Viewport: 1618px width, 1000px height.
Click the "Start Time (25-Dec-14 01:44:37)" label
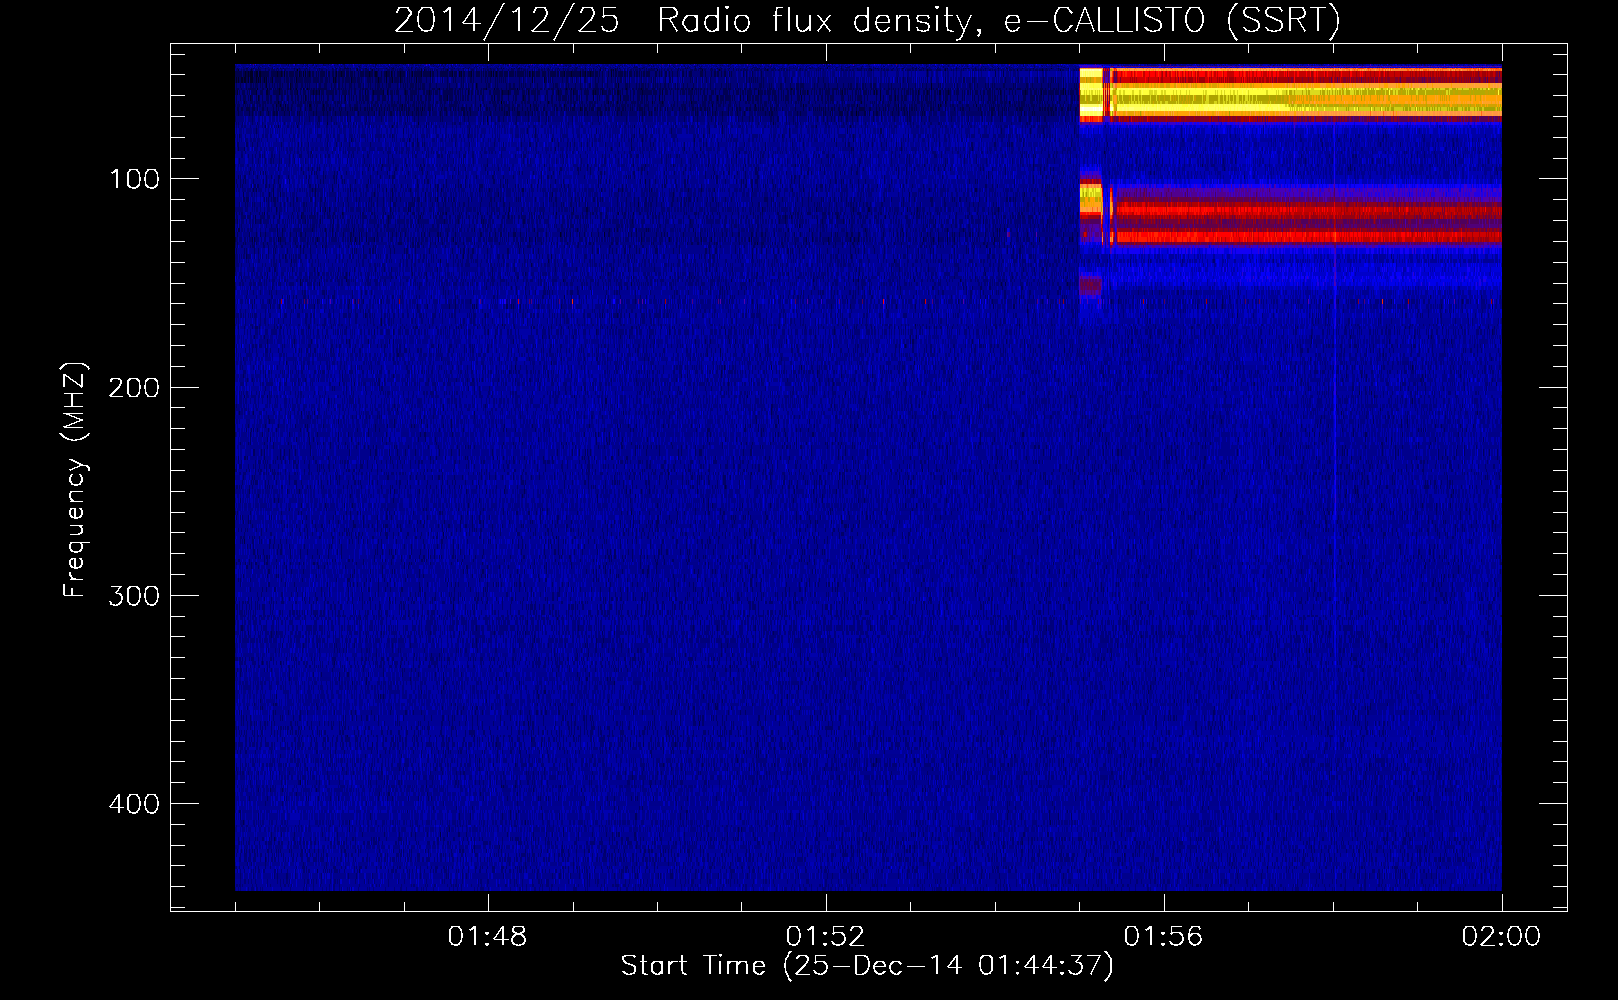(867, 966)
